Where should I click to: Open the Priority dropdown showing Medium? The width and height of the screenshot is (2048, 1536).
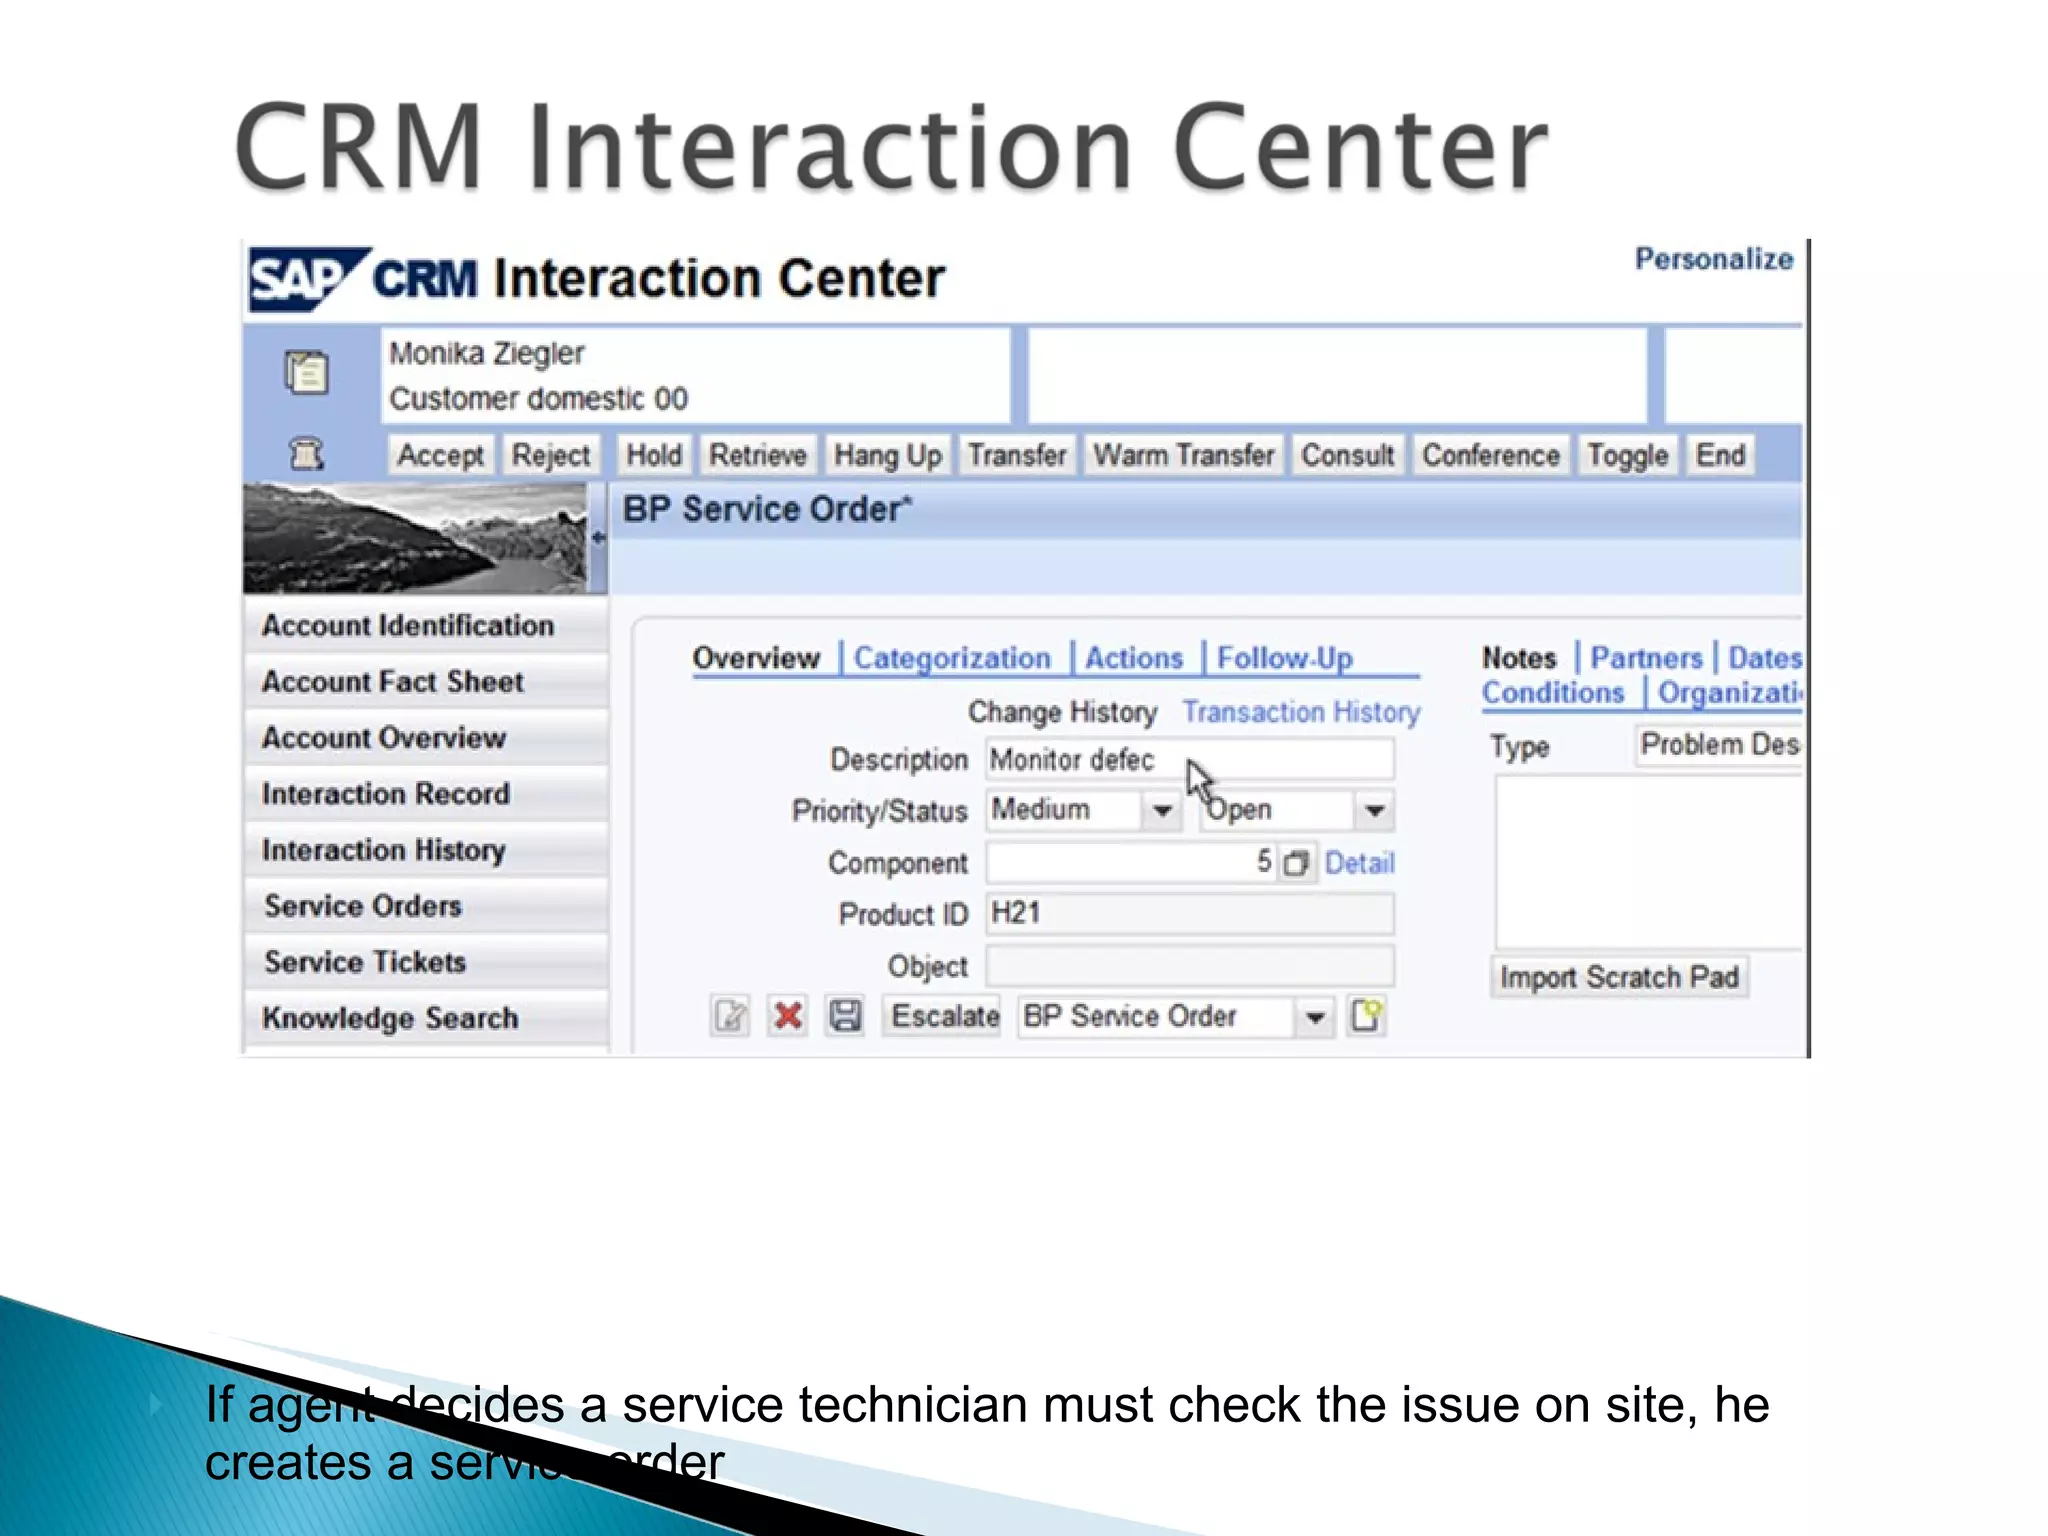pos(1162,810)
